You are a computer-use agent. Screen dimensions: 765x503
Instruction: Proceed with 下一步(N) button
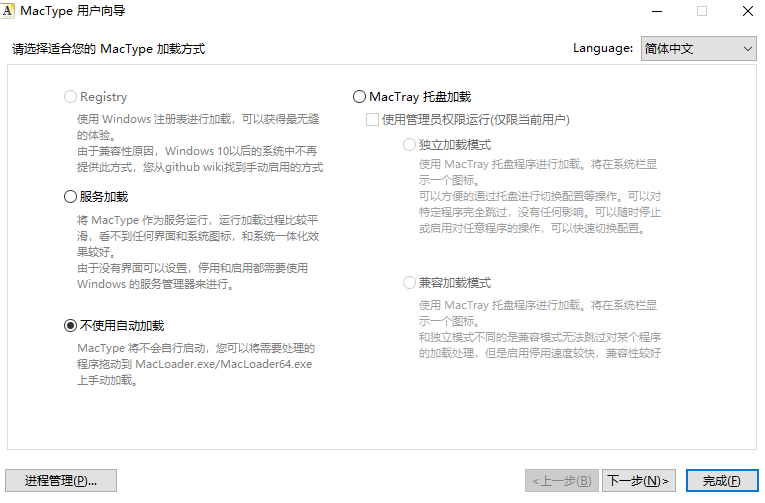[639, 481]
